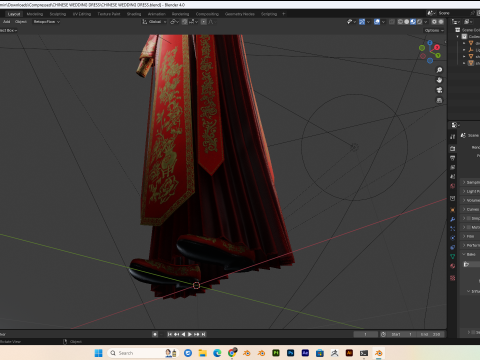Toggle camera view icon in viewport

439,90
